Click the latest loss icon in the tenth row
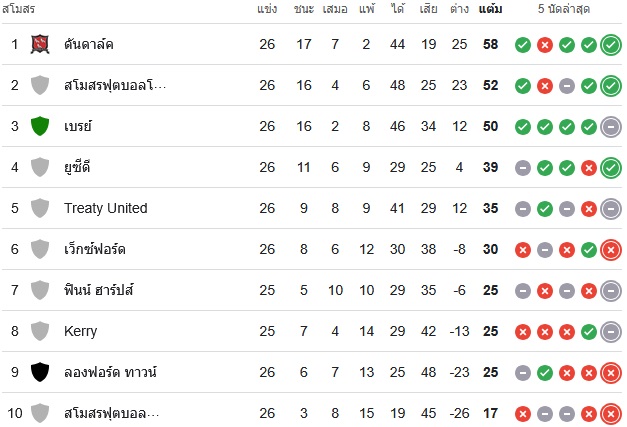 [611, 414]
